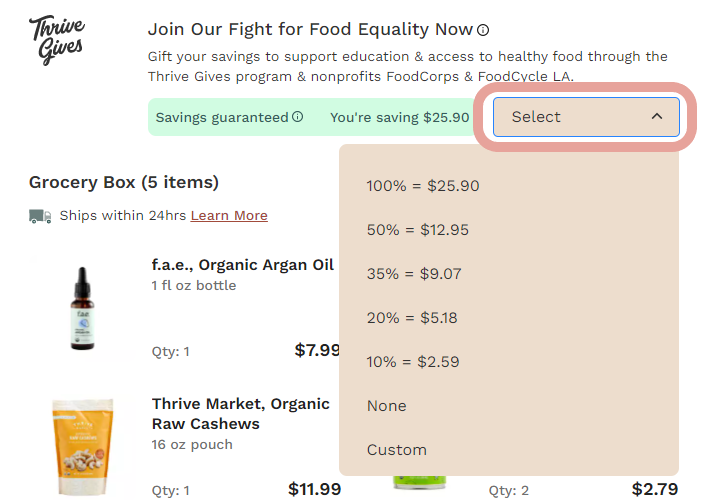Choose 100% = $25.90 option
This screenshot has height=500, width=707.
[x=423, y=186]
